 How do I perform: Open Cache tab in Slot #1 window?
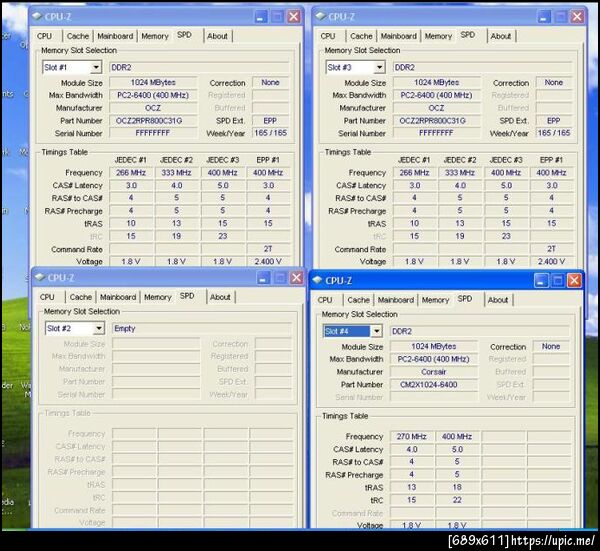tap(78, 36)
